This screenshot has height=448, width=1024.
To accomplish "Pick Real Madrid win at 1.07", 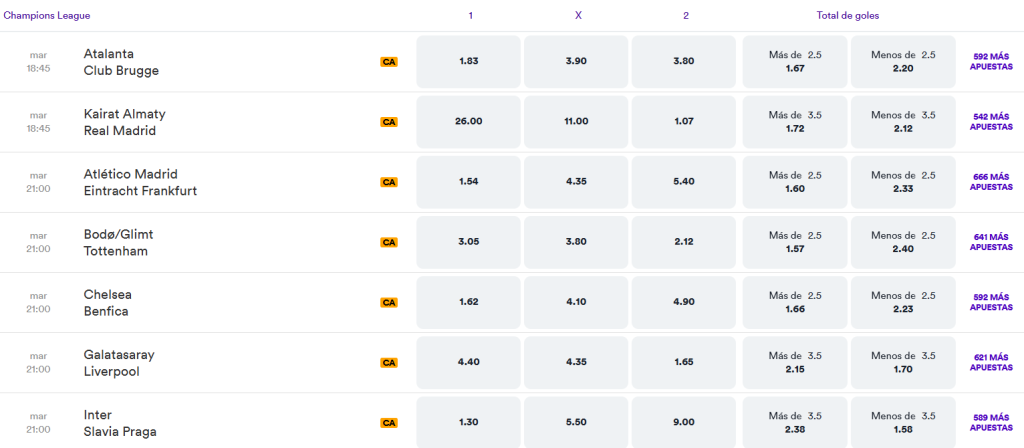I will coord(683,121).
